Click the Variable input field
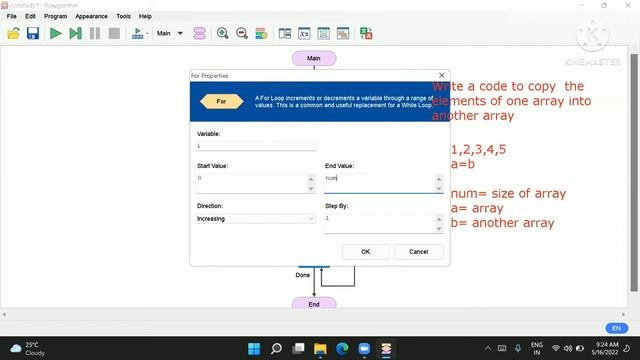 click(256, 146)
